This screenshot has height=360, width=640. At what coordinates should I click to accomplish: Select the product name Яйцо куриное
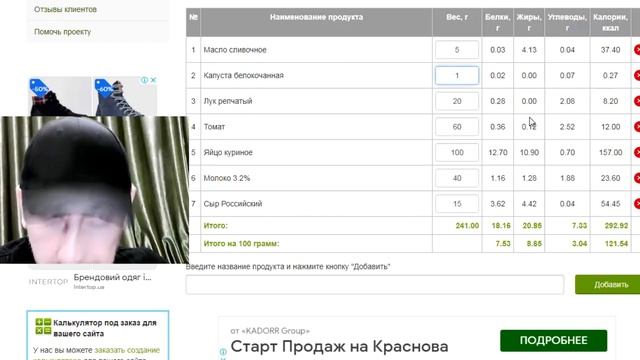(x=228, y=153)
